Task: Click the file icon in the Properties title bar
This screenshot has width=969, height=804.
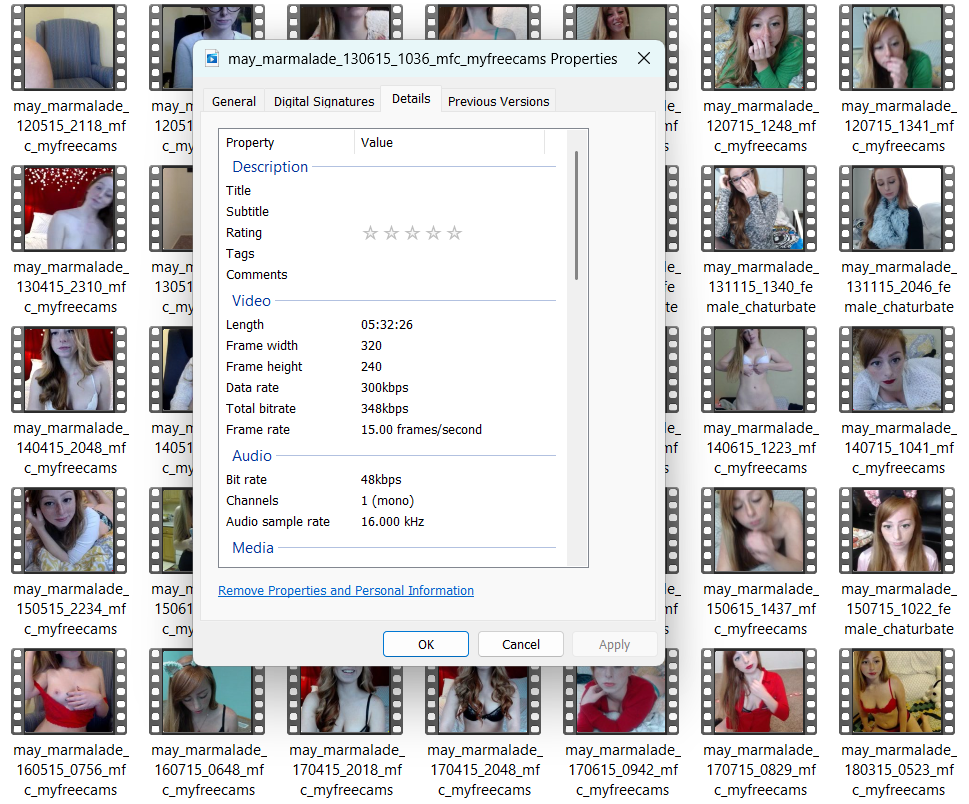Action: coord(212,59)
